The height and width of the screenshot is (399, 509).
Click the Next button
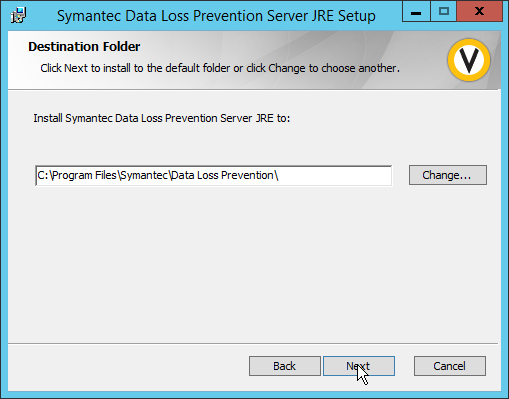point(359,366)
